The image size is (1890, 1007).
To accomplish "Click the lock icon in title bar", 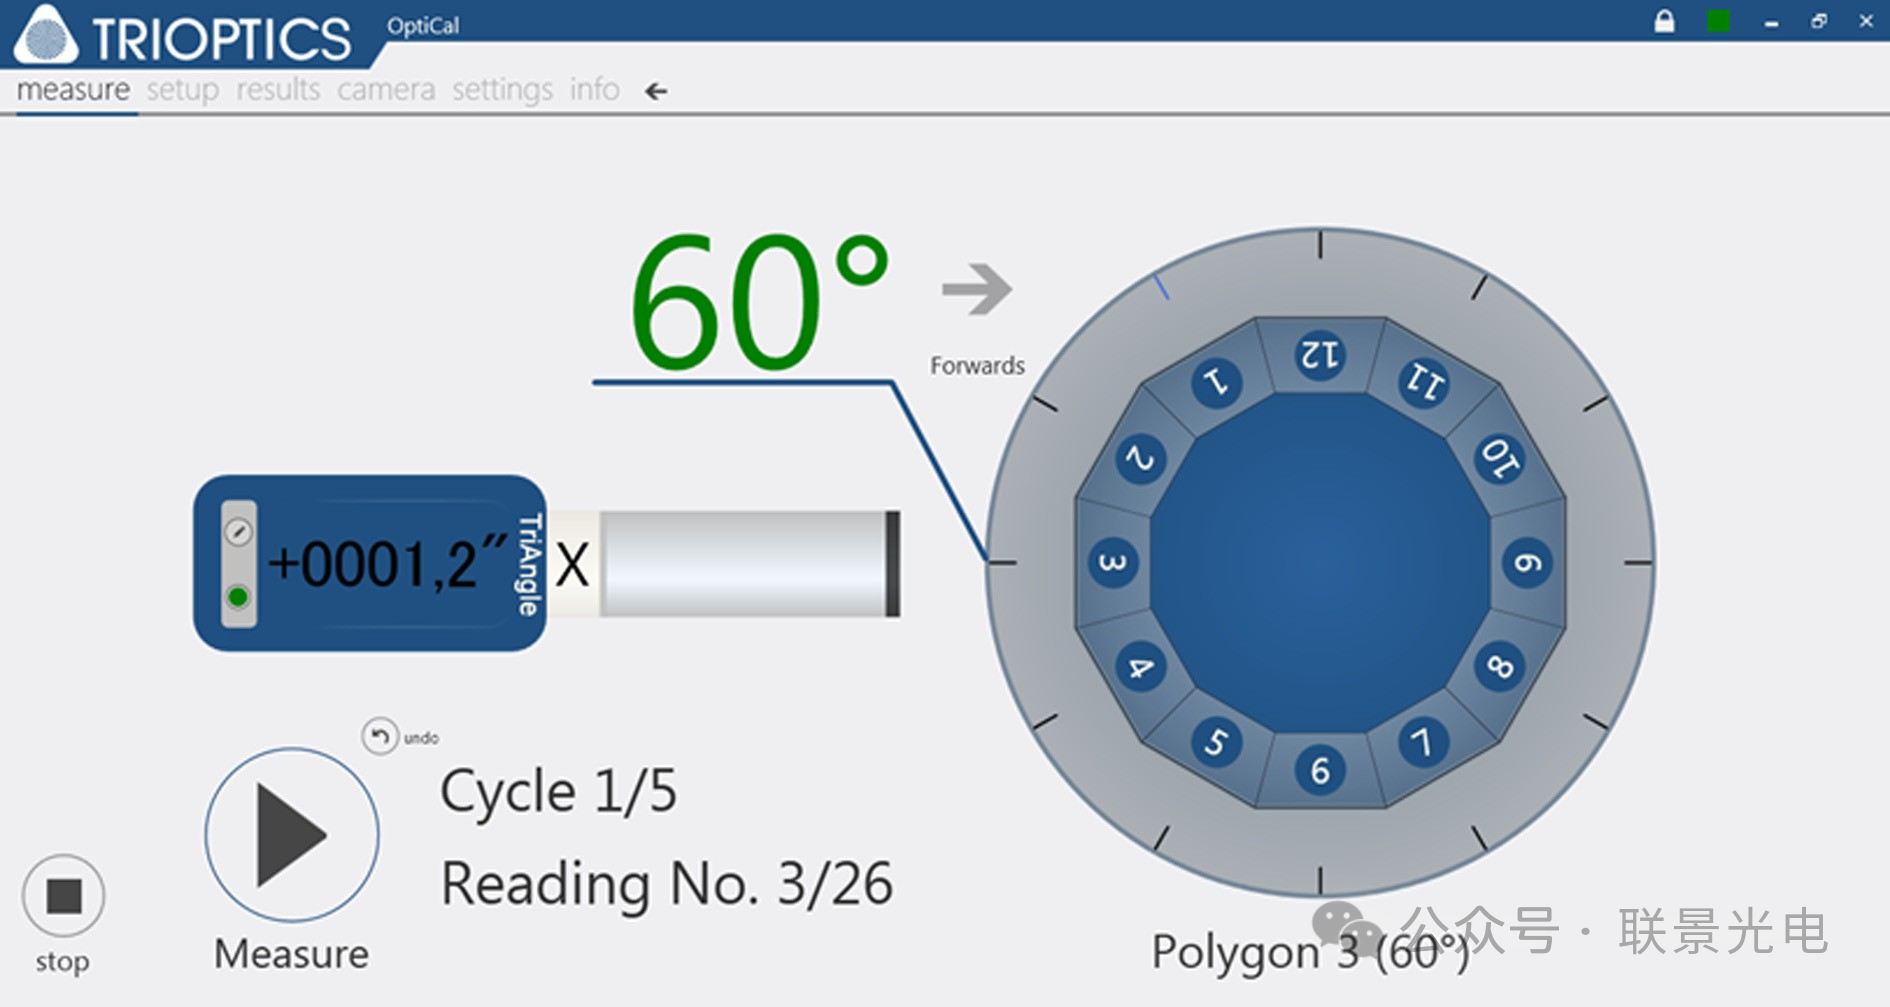I will [x=1664, y=21].
